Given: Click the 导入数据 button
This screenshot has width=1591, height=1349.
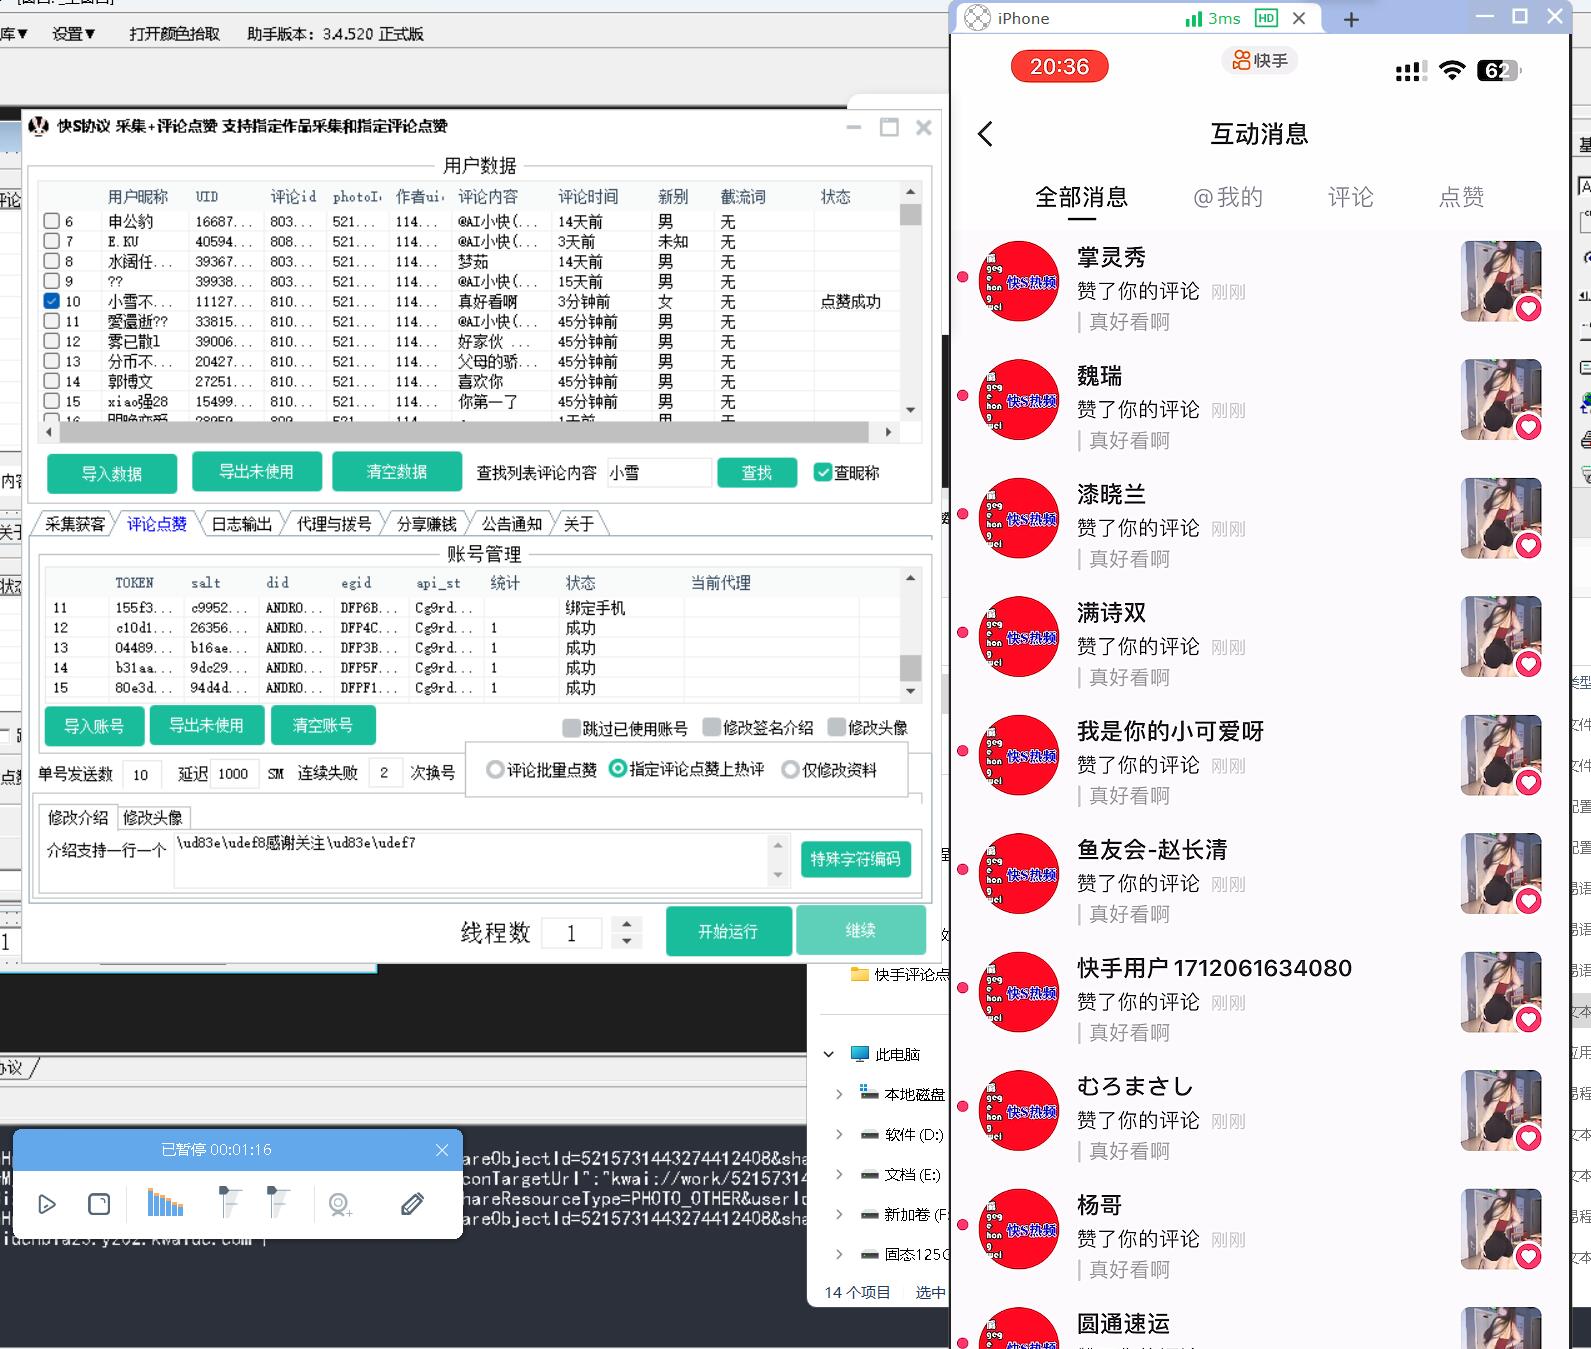Looking at the screenshot, I should pos(112,474).
